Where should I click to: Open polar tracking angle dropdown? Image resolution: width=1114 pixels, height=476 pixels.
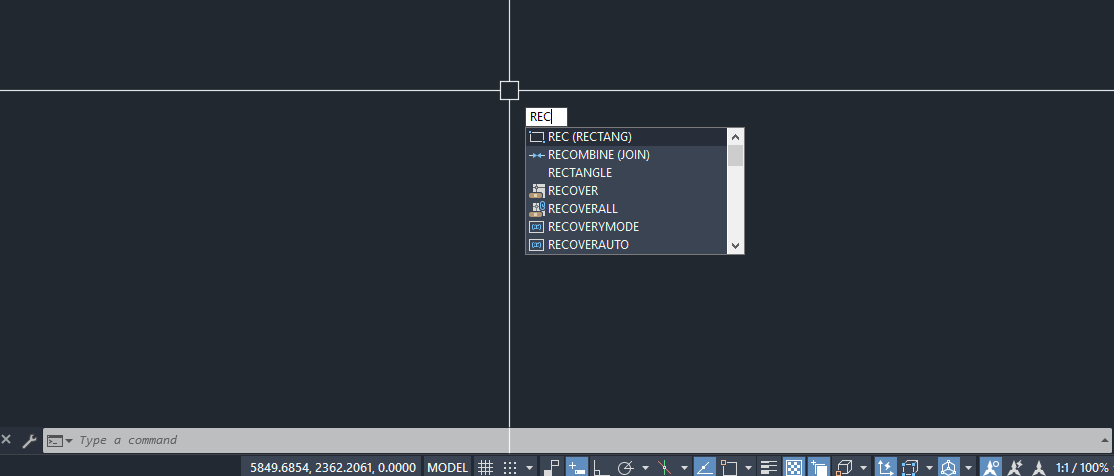[645, 468]
